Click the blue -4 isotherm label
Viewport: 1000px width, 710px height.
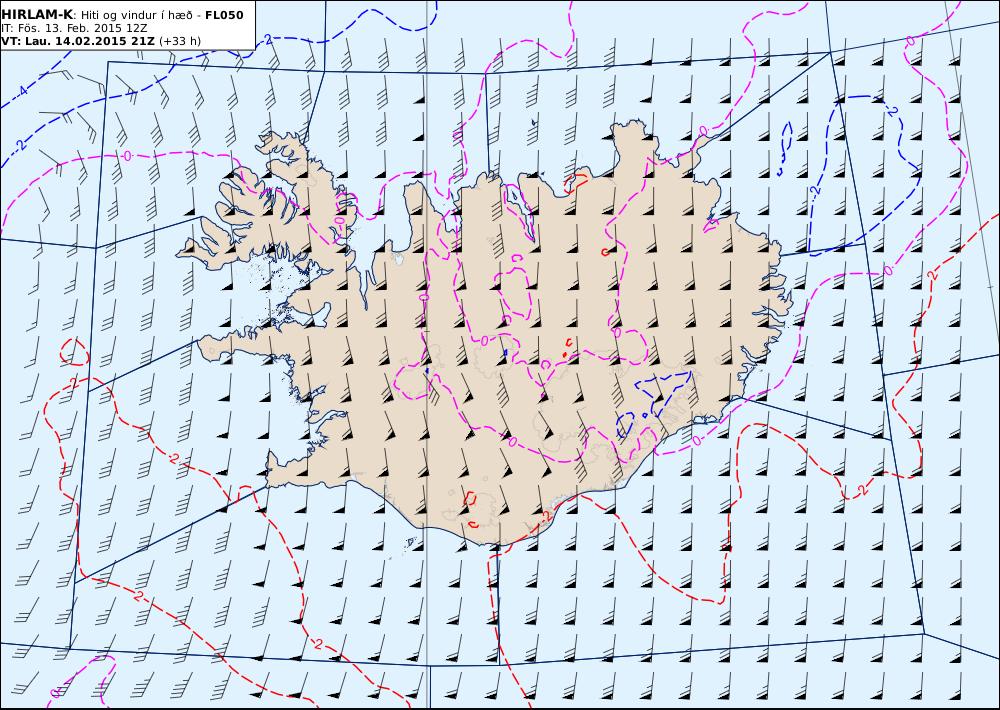[21, 91]
